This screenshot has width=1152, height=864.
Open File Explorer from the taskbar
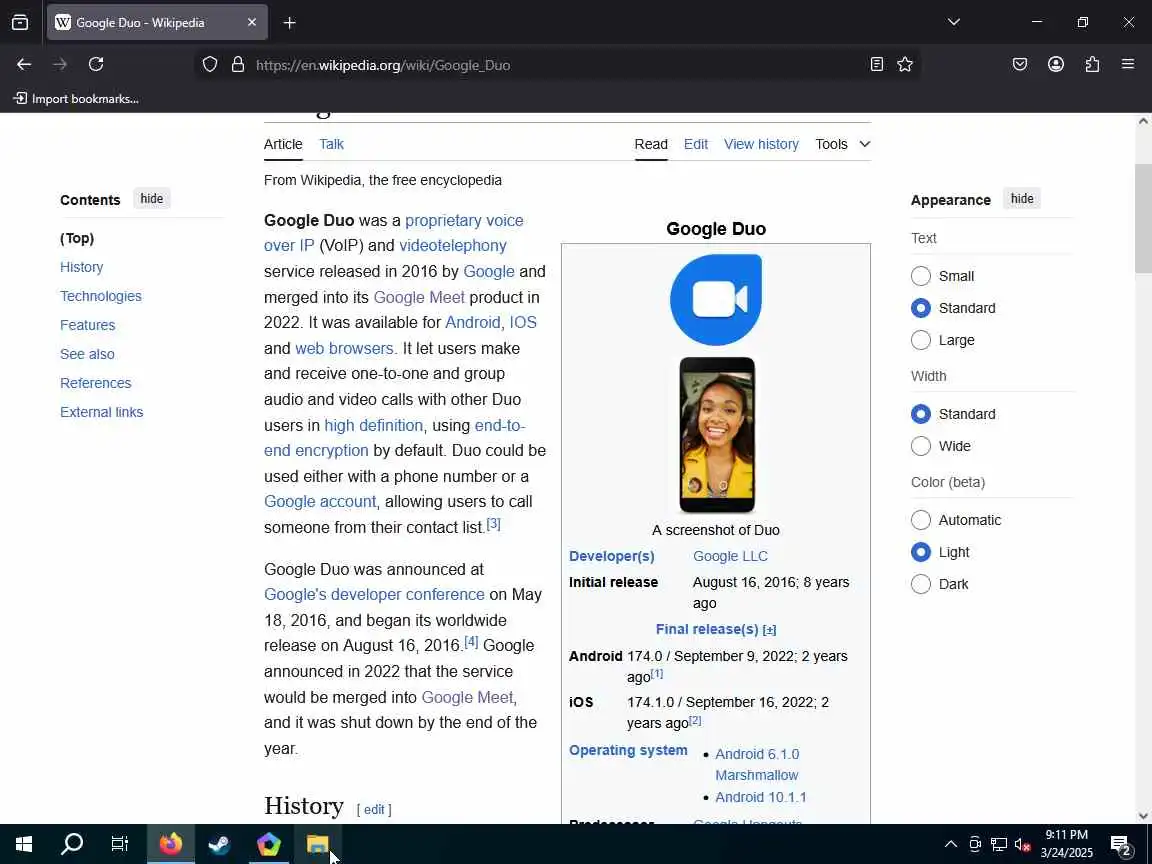(317, 844)
